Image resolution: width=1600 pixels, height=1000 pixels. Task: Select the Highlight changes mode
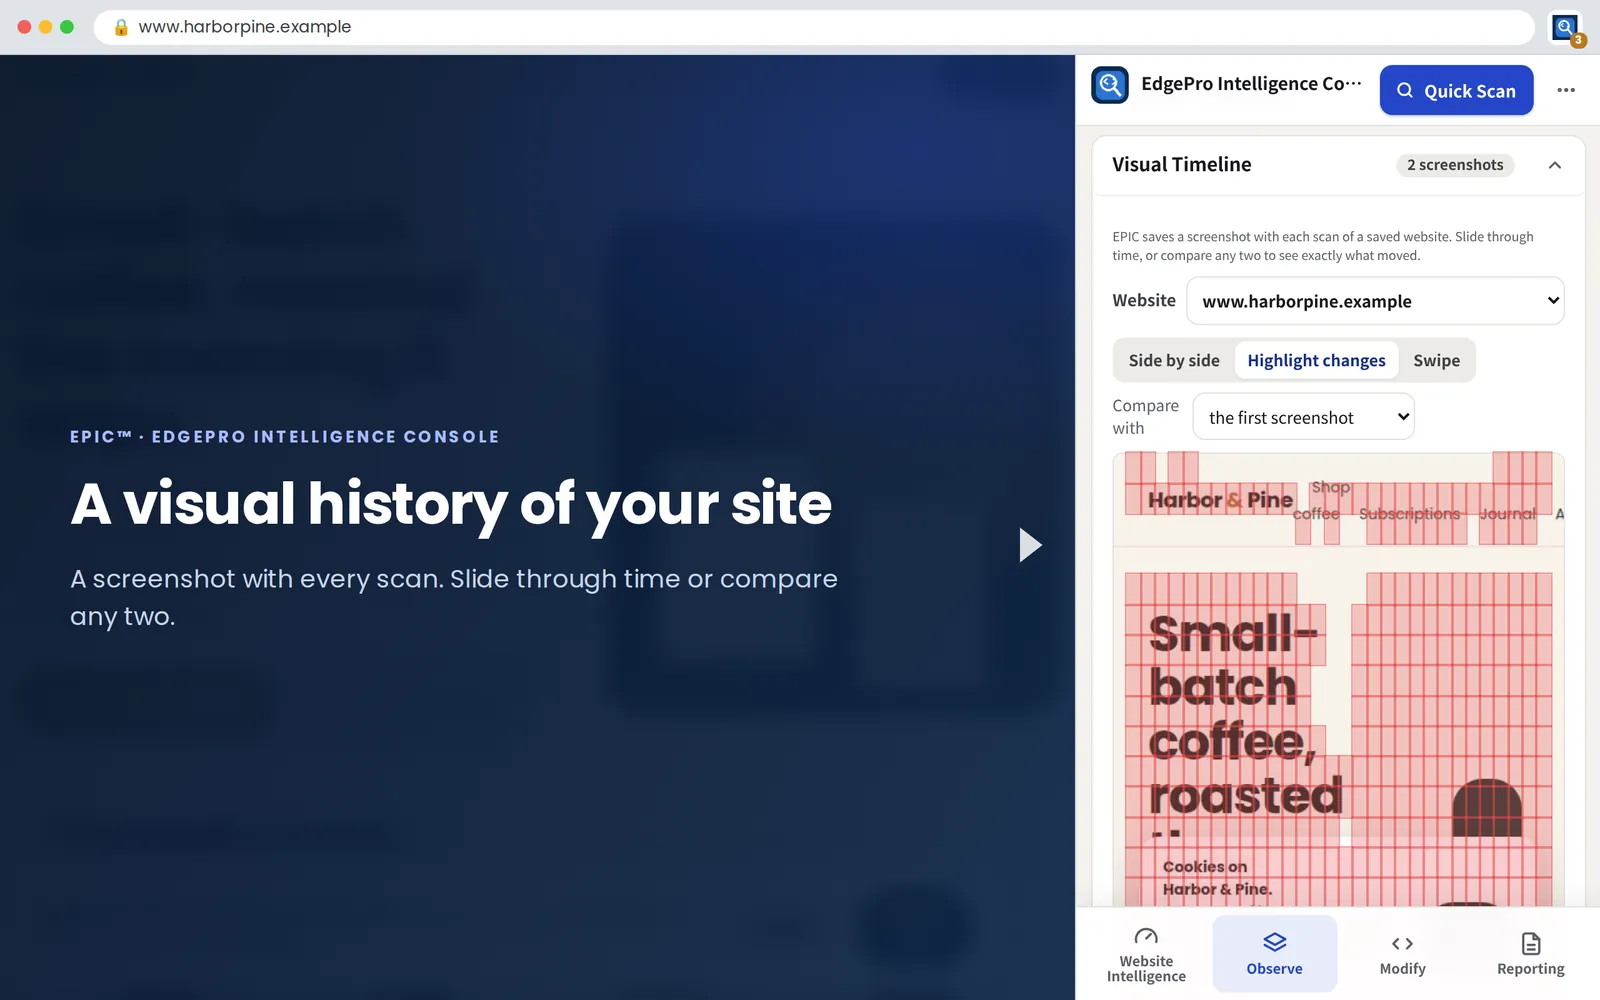click(1316, 360)
